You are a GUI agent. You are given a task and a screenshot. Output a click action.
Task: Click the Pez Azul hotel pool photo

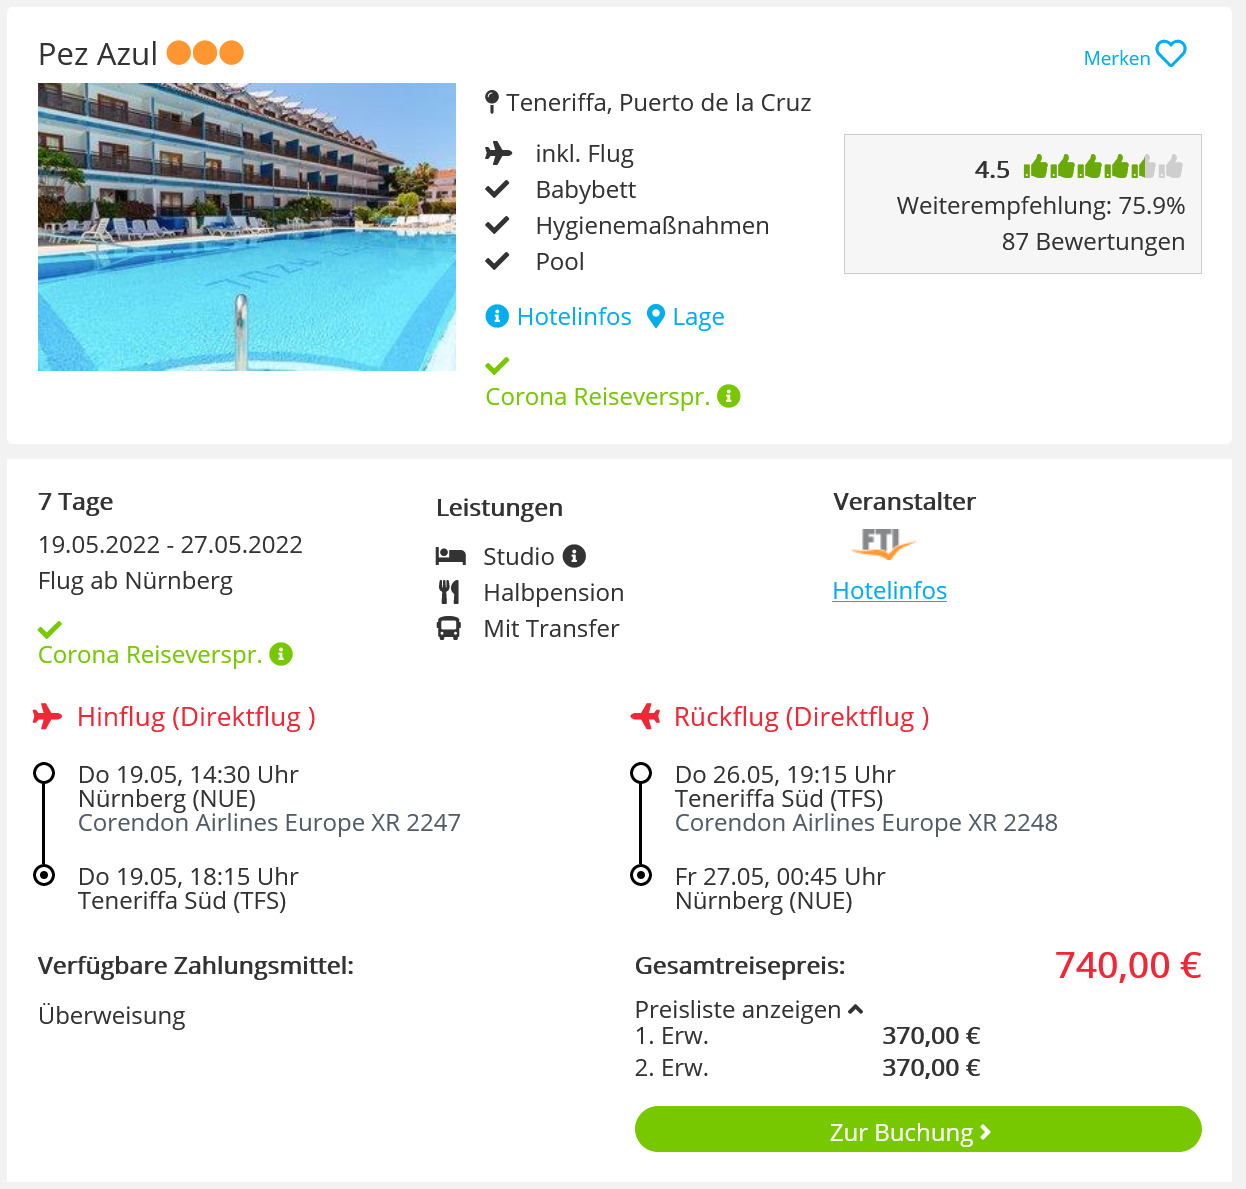click(247, 227)
